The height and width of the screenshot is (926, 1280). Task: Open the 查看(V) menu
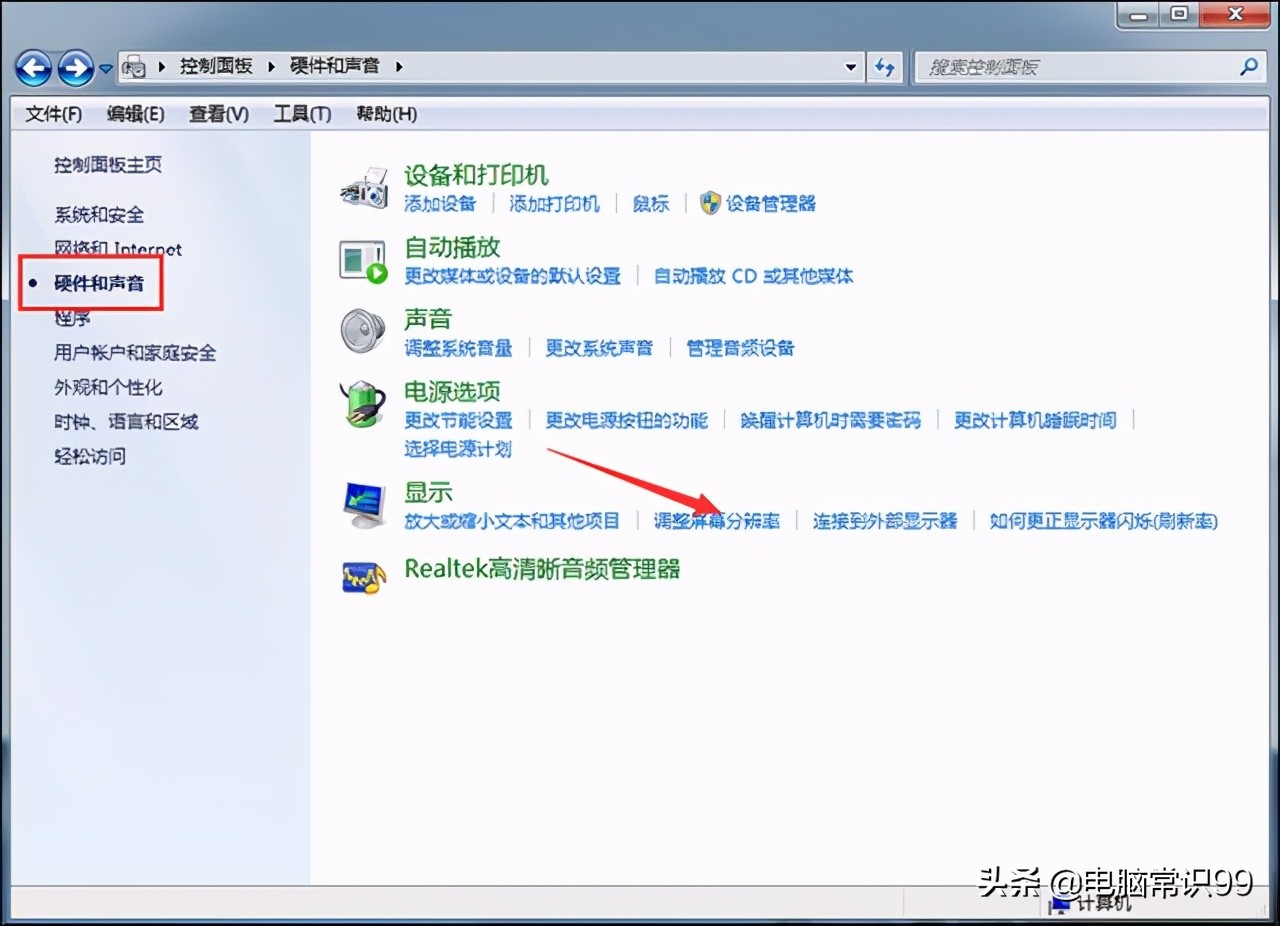[217, 114]
